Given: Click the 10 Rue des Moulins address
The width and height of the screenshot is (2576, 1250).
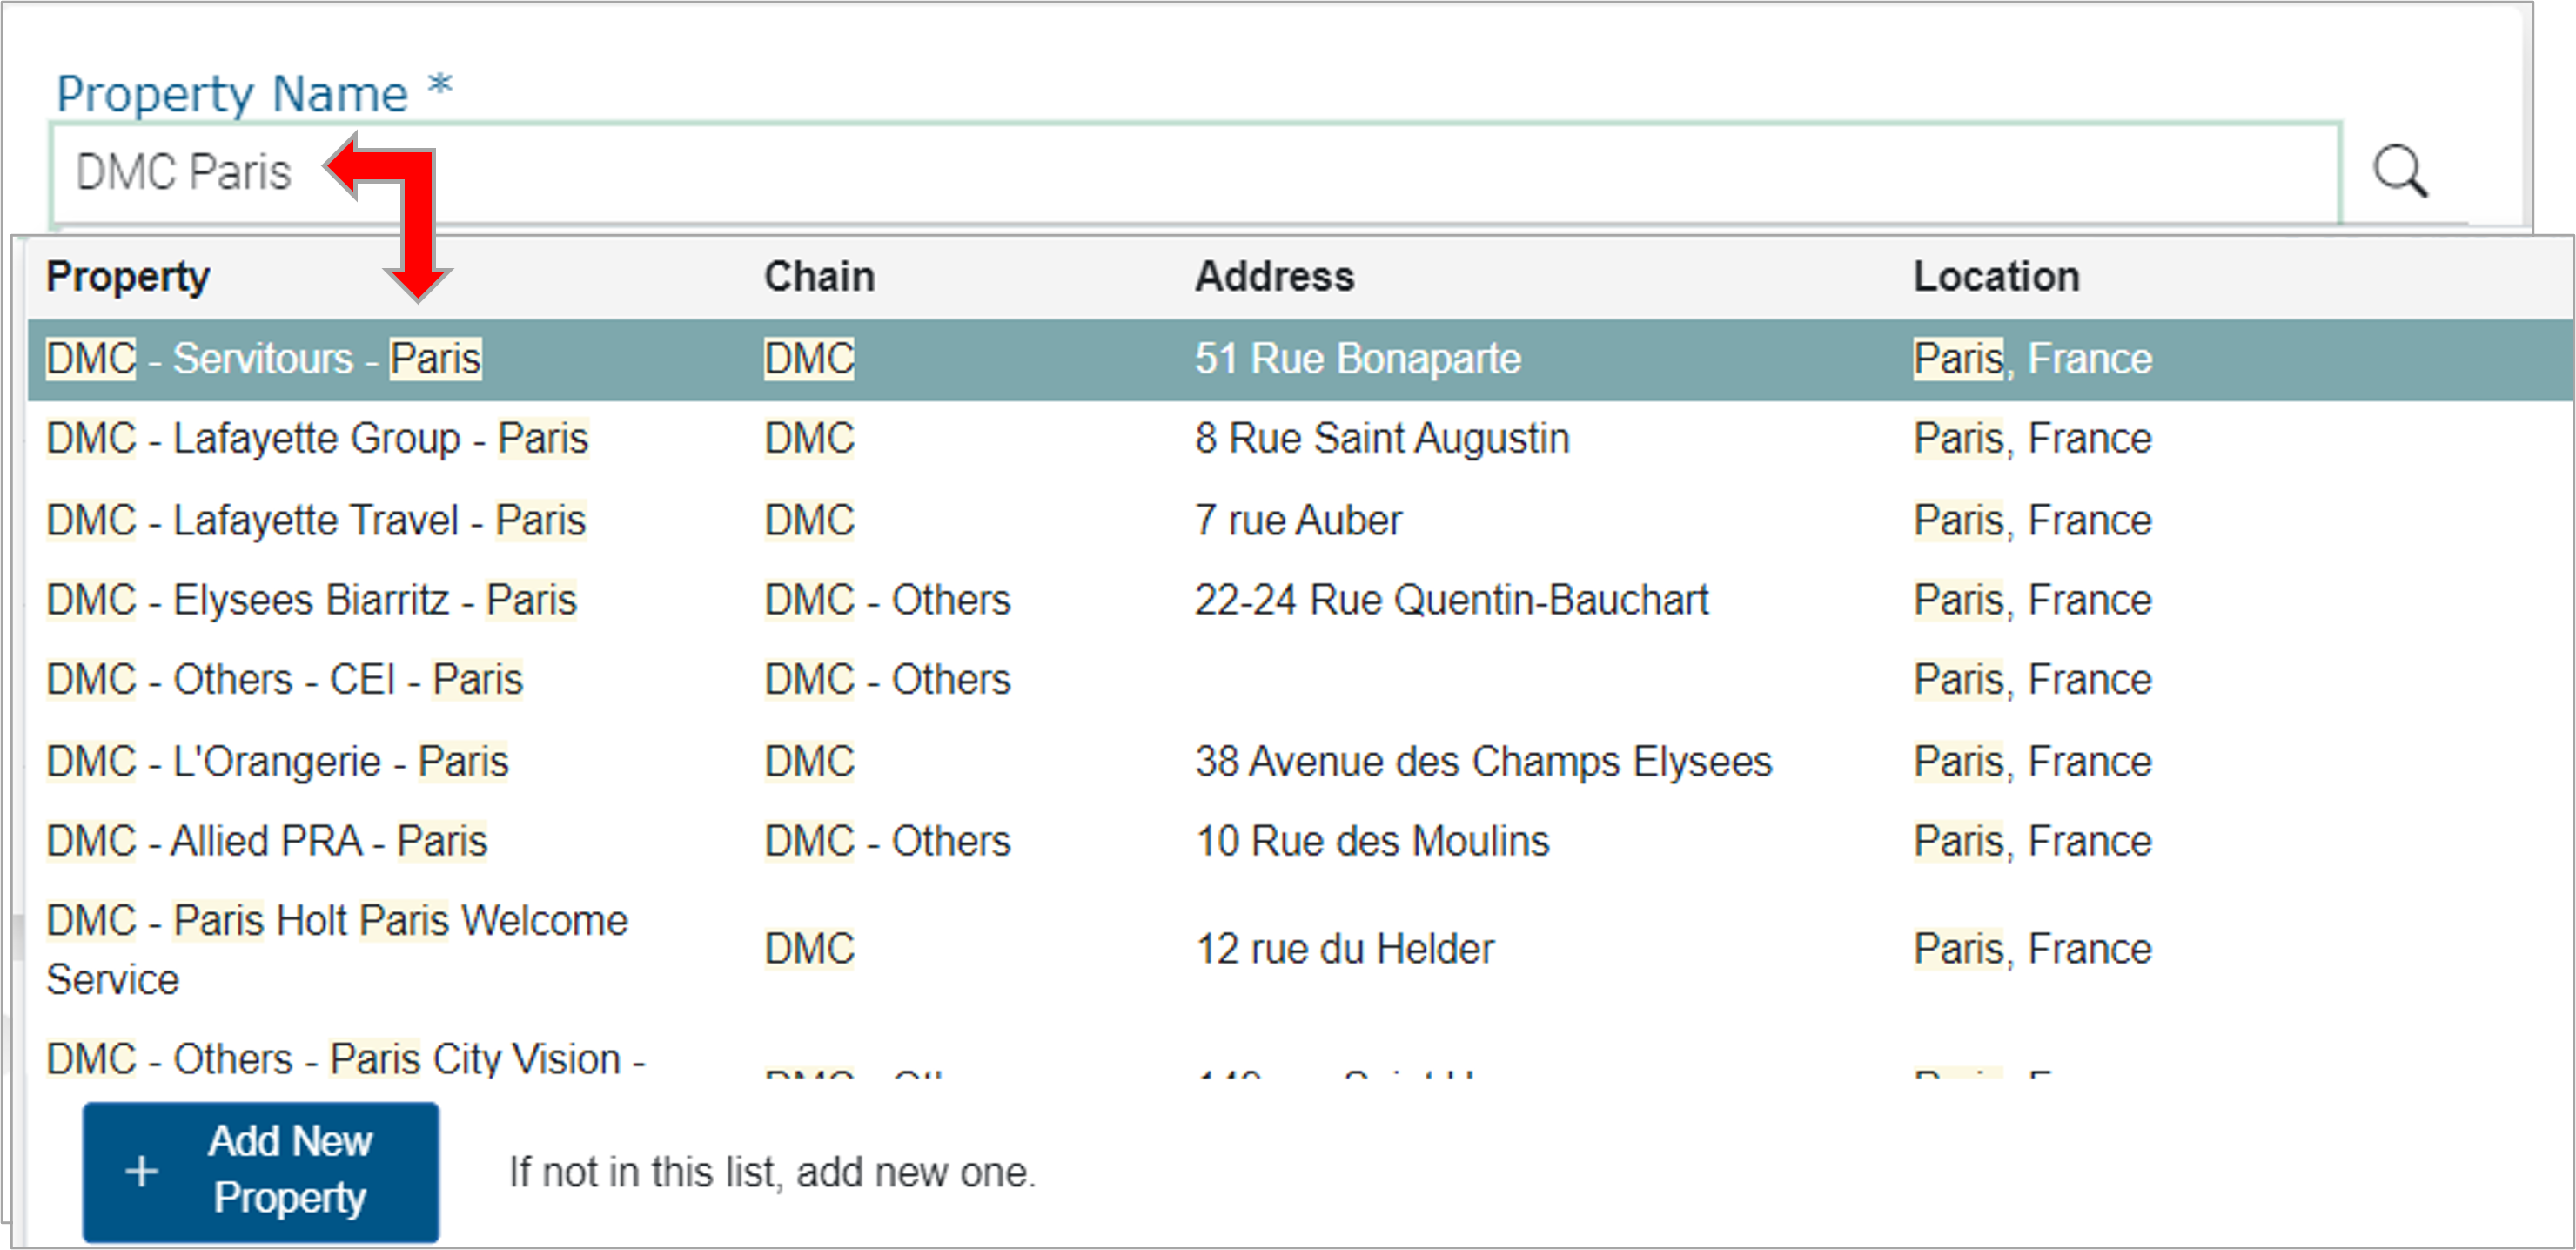Looking at the screenshot, I should [x=1372, y=842].
